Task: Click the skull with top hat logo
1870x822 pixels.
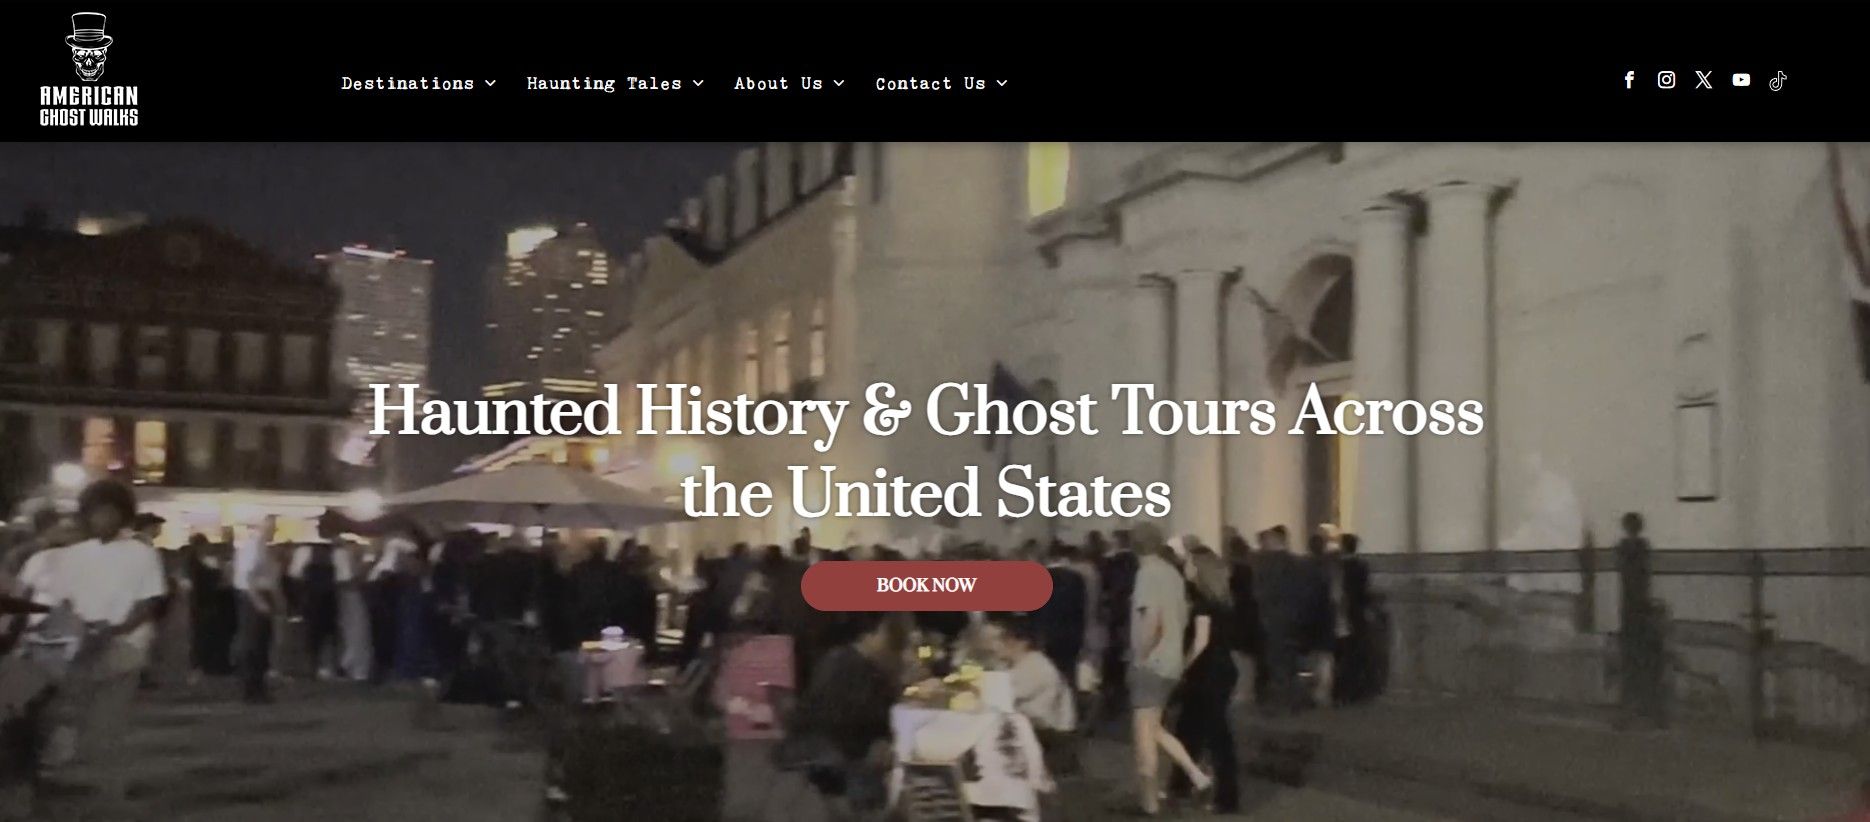Action: pyautogui.click(x=89, y=47)
